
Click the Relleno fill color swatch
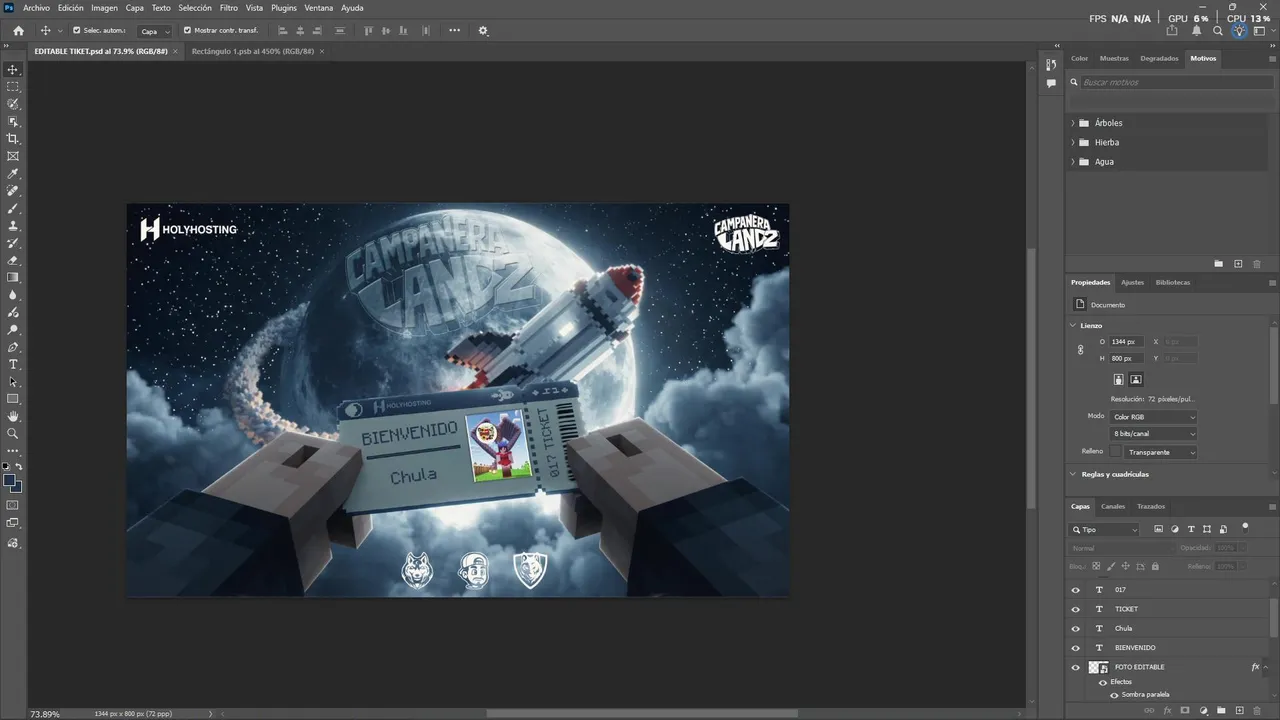(x=1115, y=452)
